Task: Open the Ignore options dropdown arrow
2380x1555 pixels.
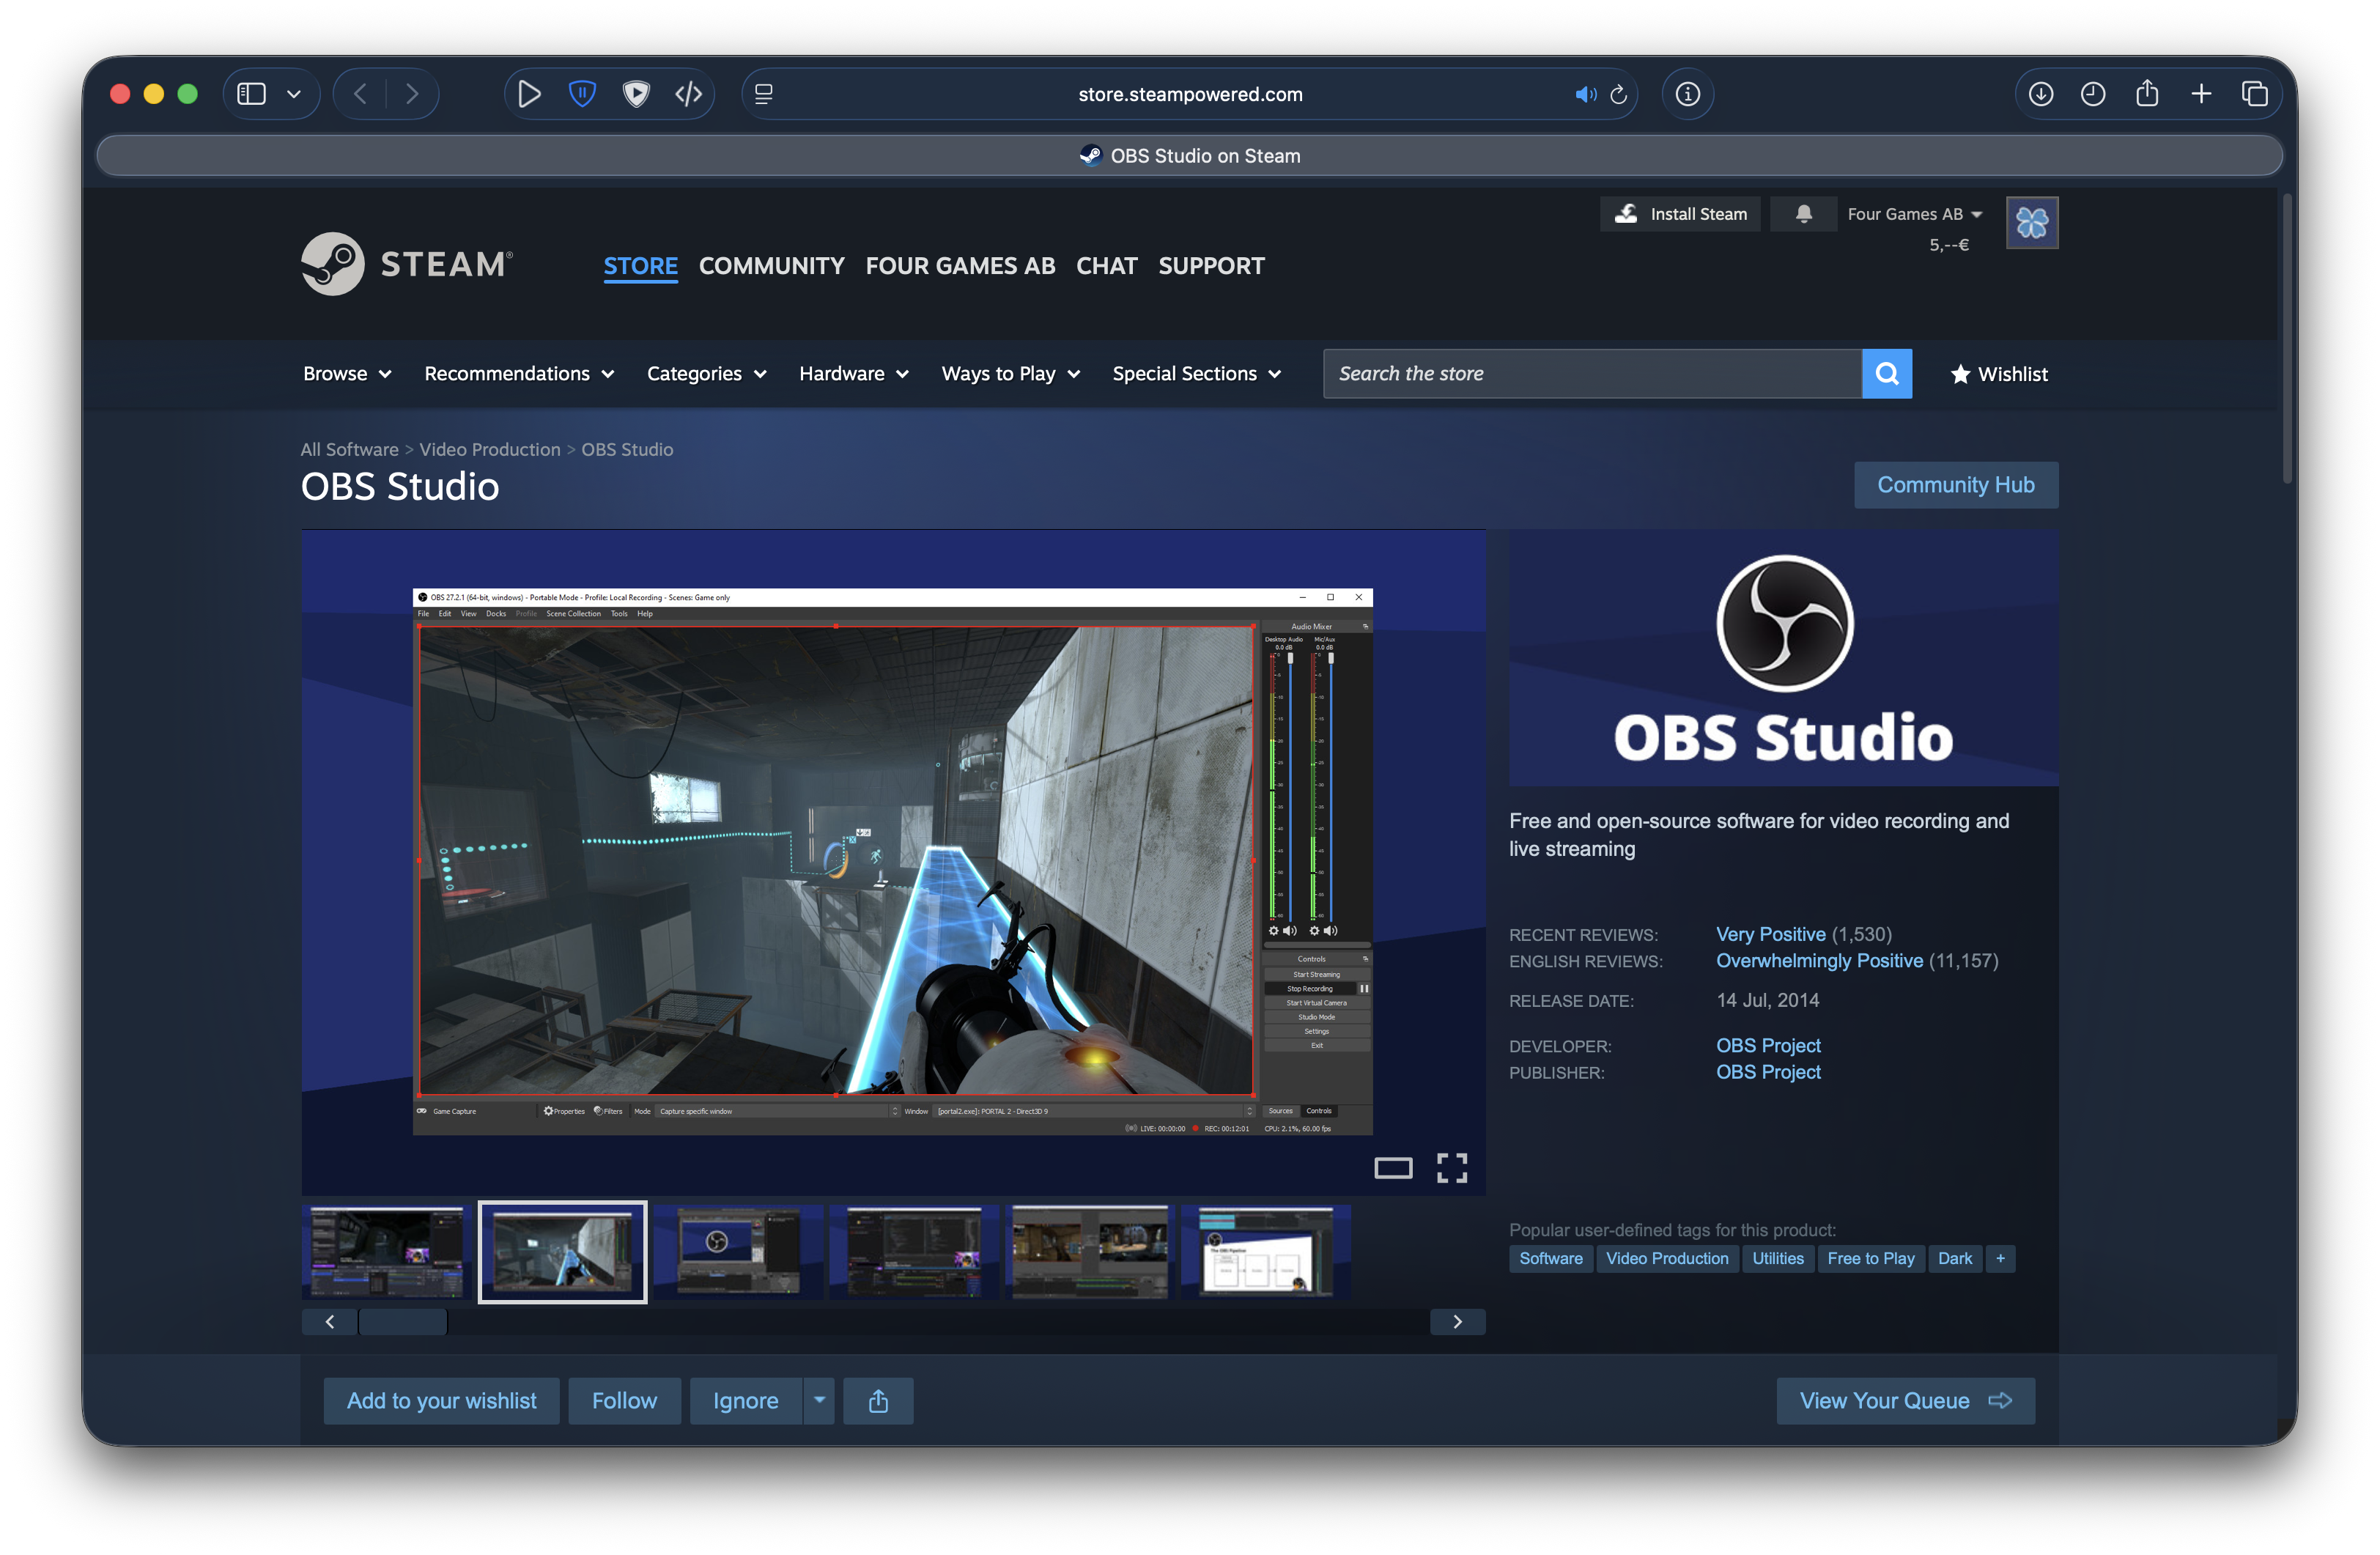Action: (x=819, y=1401)
